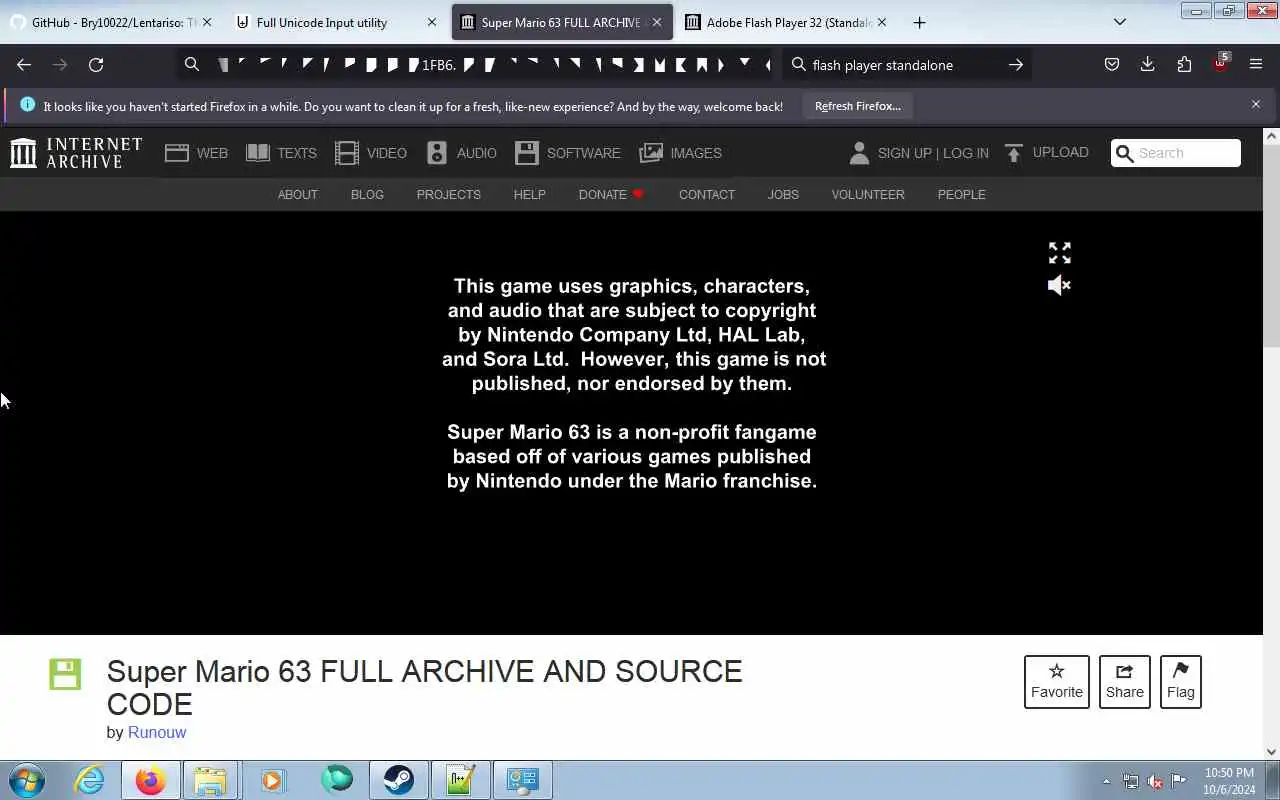Open the PROJECTS menu item

(449, 195)
